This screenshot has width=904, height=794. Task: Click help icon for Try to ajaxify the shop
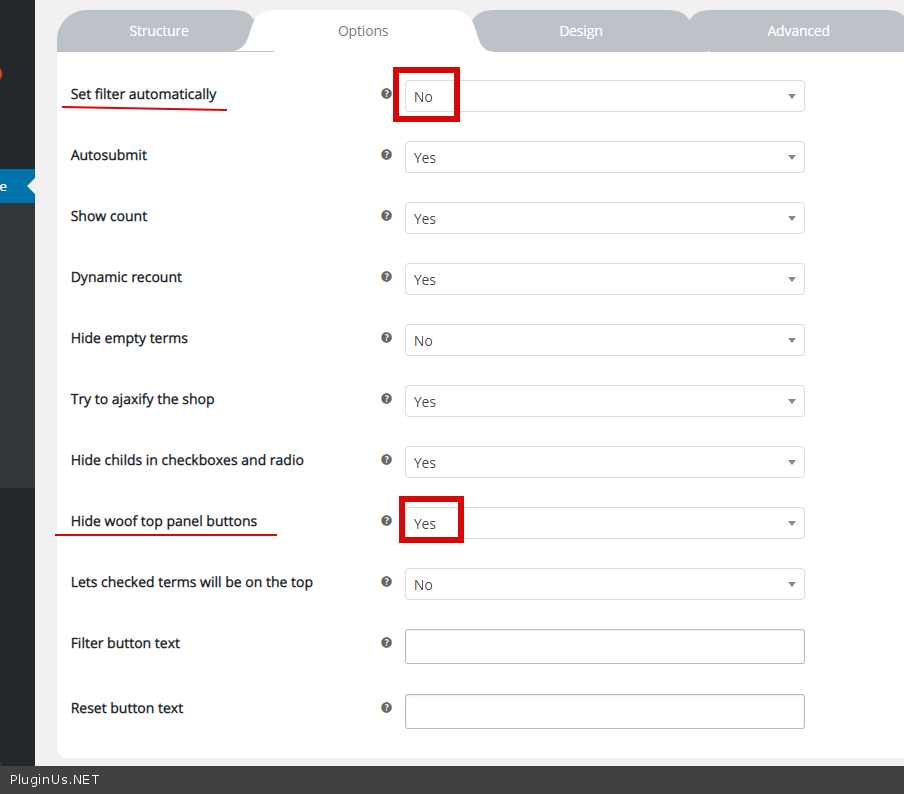(x=386, y=399)
